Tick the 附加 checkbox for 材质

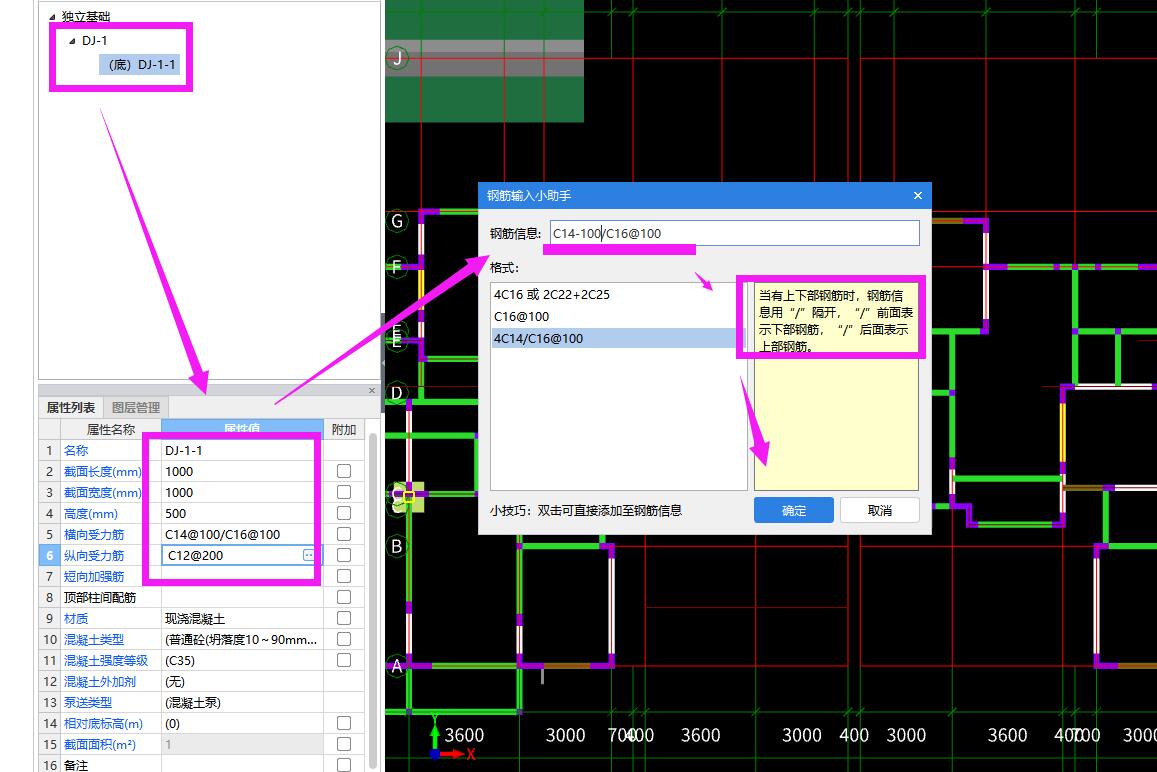344,618
